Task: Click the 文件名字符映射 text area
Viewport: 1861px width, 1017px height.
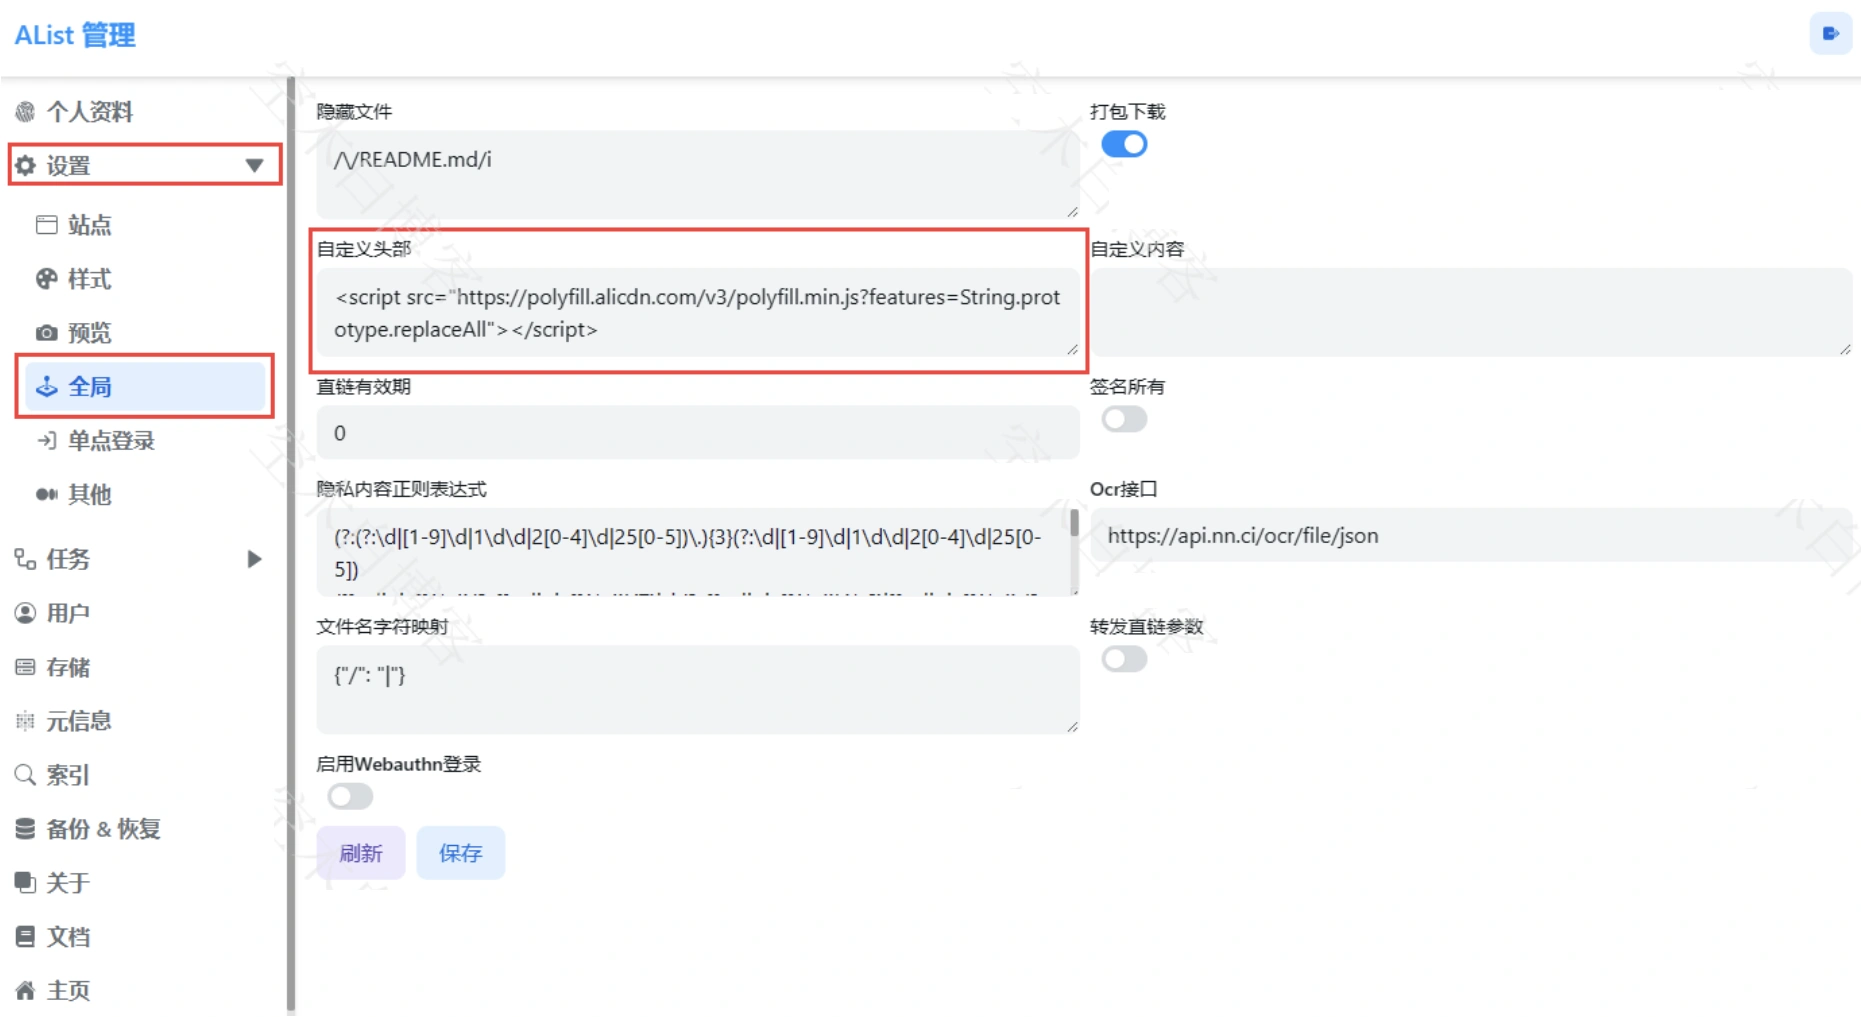Action: point(698,689)
